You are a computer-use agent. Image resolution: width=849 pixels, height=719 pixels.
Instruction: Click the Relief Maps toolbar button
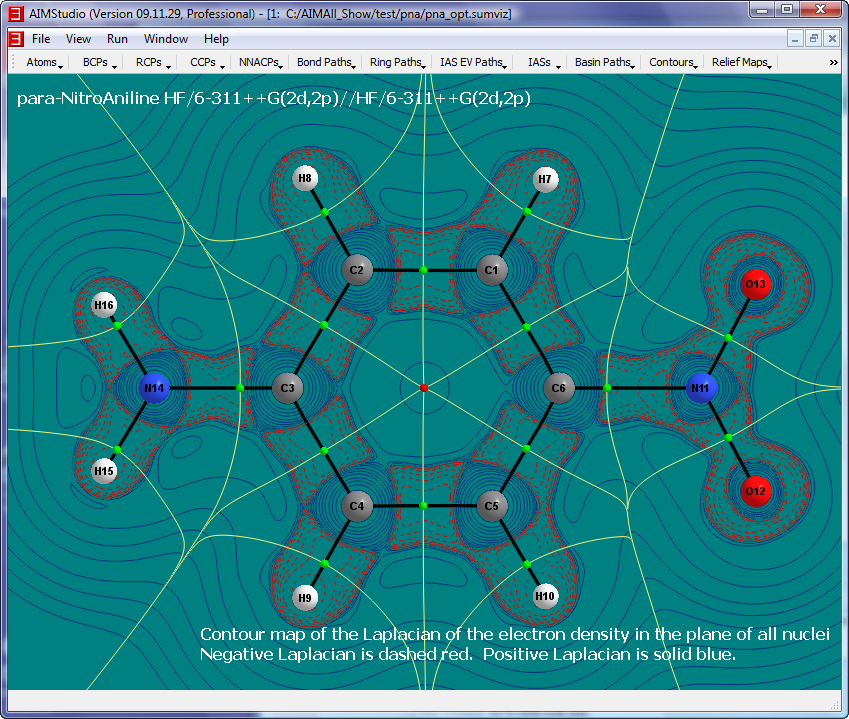point(741,62)
